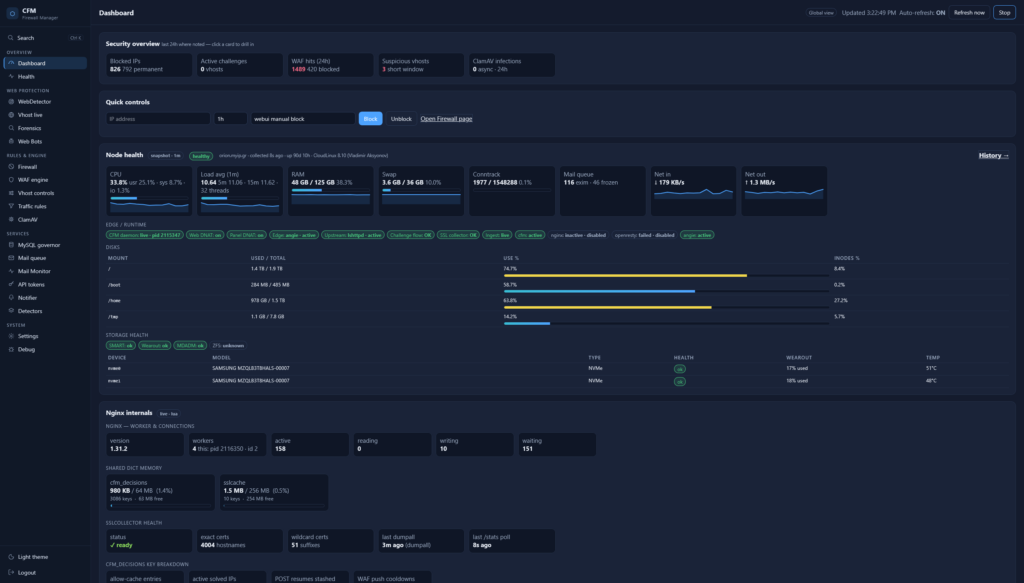This screenshot has height=583, width=1024.
Task: Stop the auto-refresh
Action: click(1004, 12)
